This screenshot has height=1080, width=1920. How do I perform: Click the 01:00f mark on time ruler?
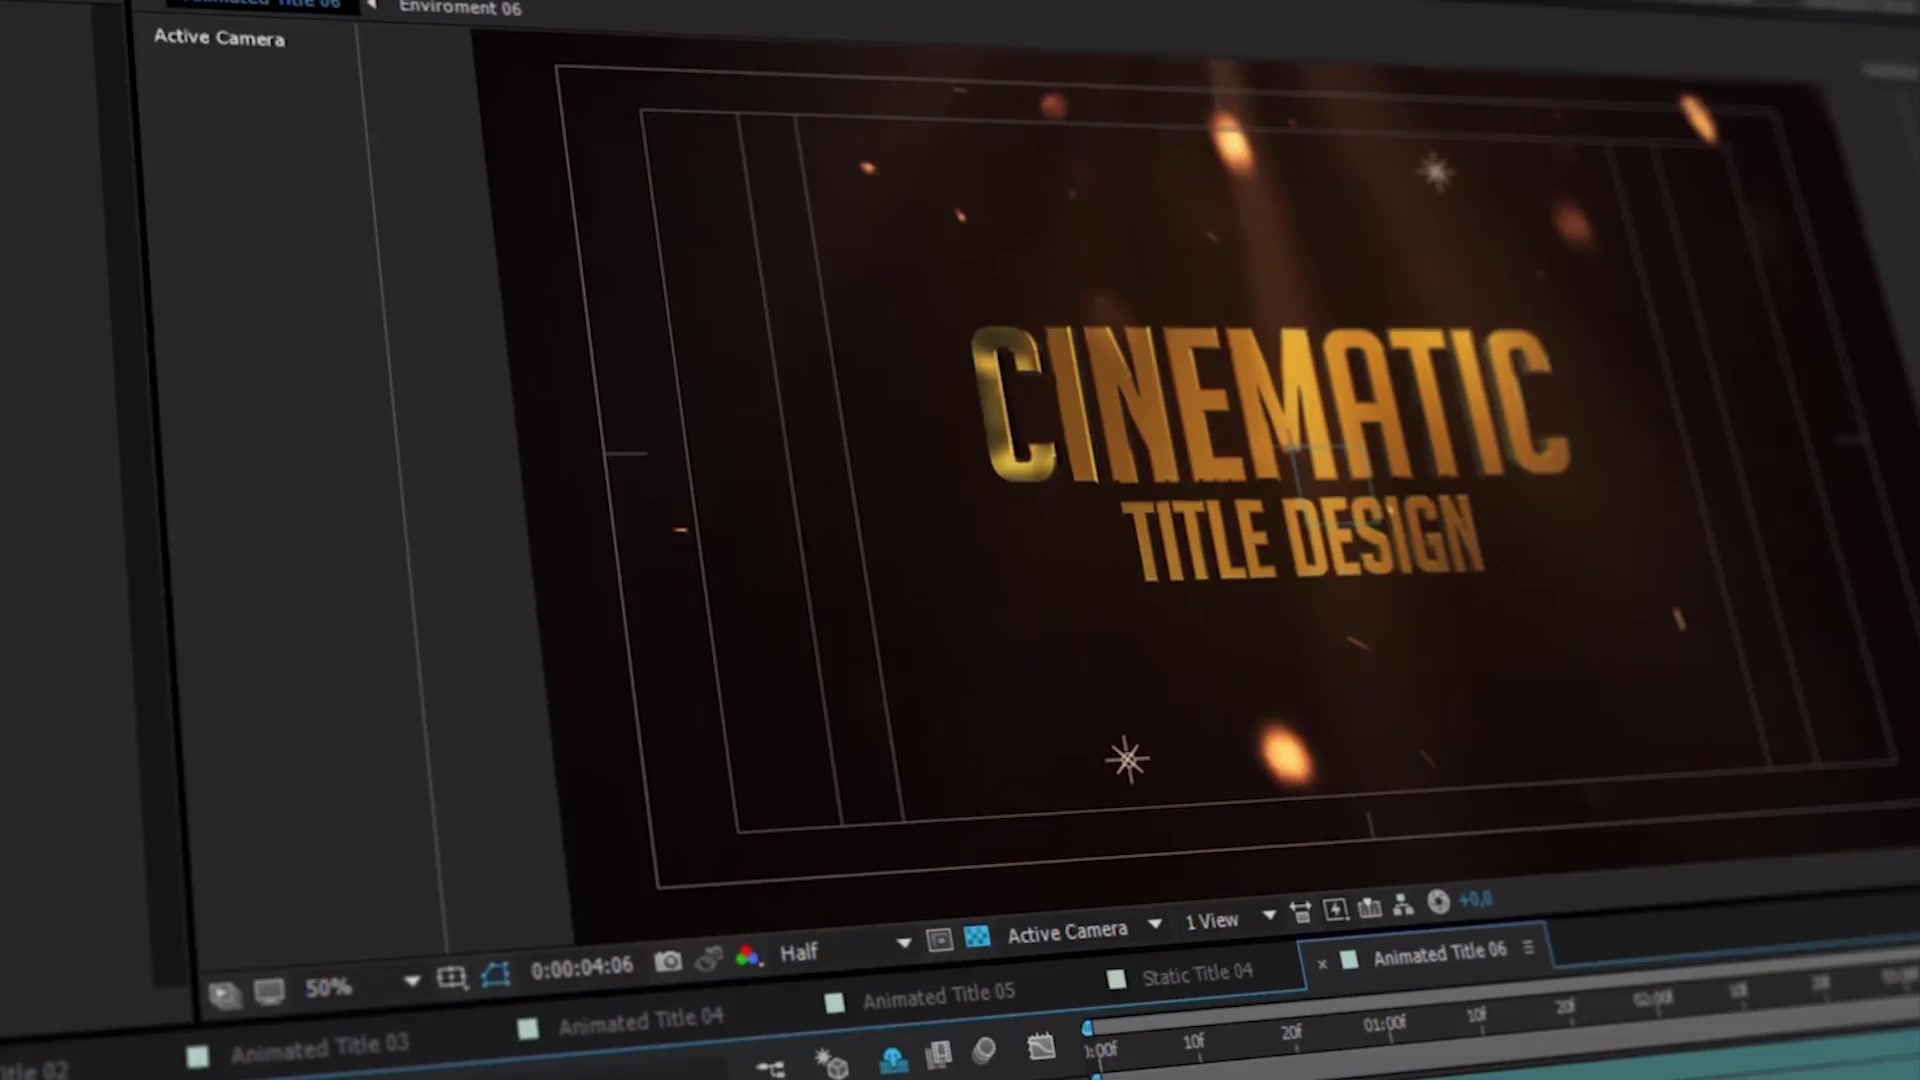pyautogui.click(x=1385, y=1025)
